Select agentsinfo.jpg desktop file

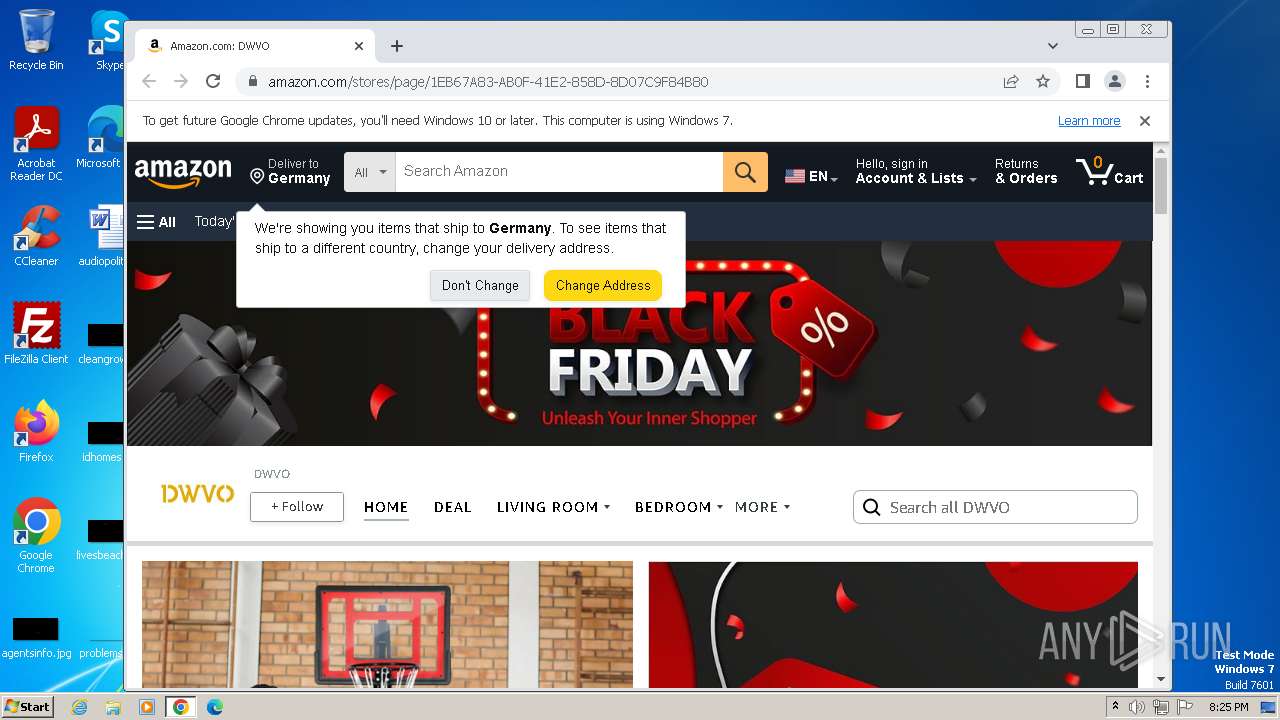[36, 638]
